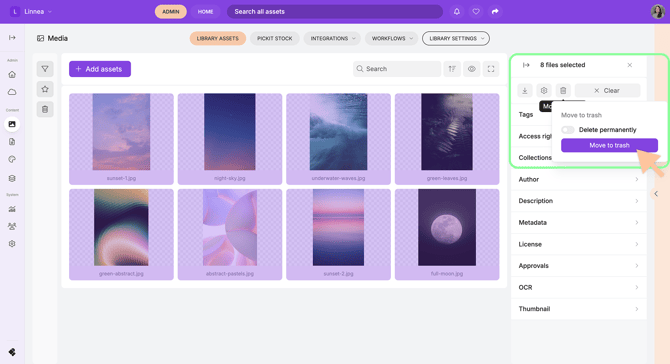Collapse the left sidebar with arrow icon
Screen dimensions: 670x364
(12, 38)
